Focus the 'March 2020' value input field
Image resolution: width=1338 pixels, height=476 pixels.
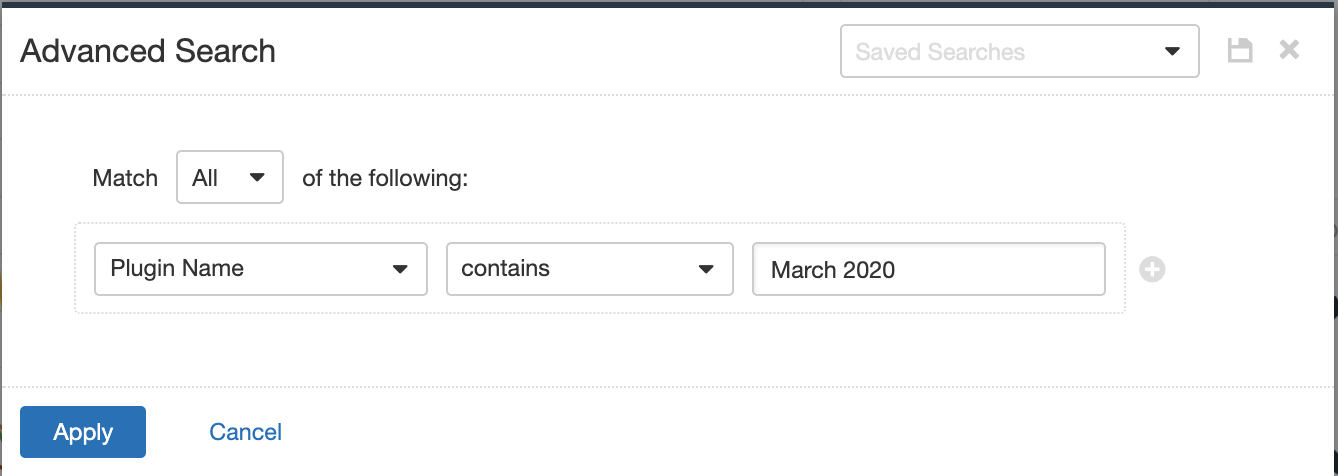tap(929, 269)
